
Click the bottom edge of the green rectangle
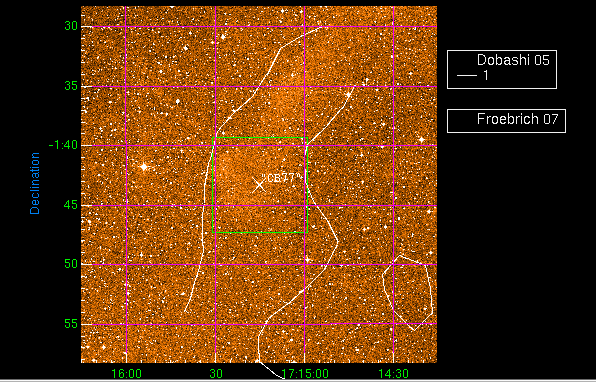(x=260, y=232)
